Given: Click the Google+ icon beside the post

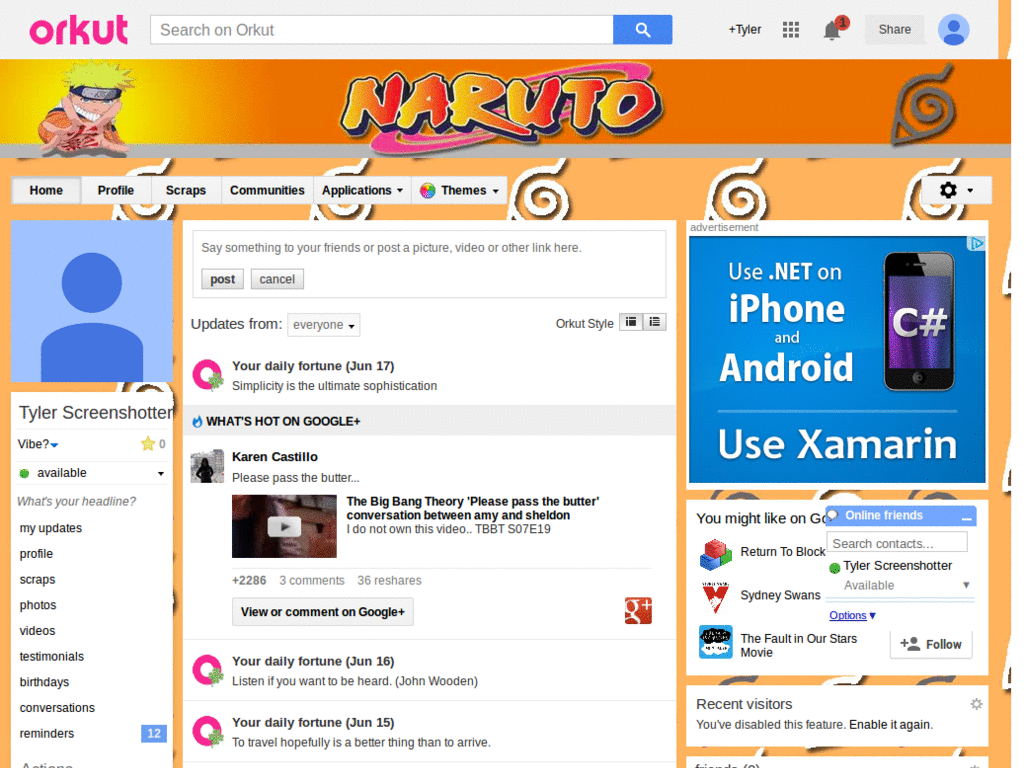Looking at the screenshot, I should [638, 610].
